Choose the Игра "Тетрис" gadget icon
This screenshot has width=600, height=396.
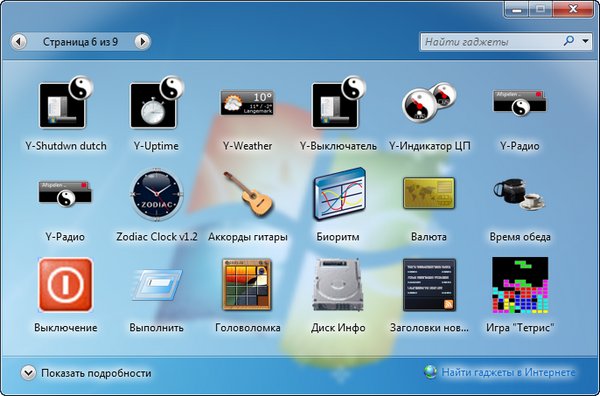[x=520, y=285]
